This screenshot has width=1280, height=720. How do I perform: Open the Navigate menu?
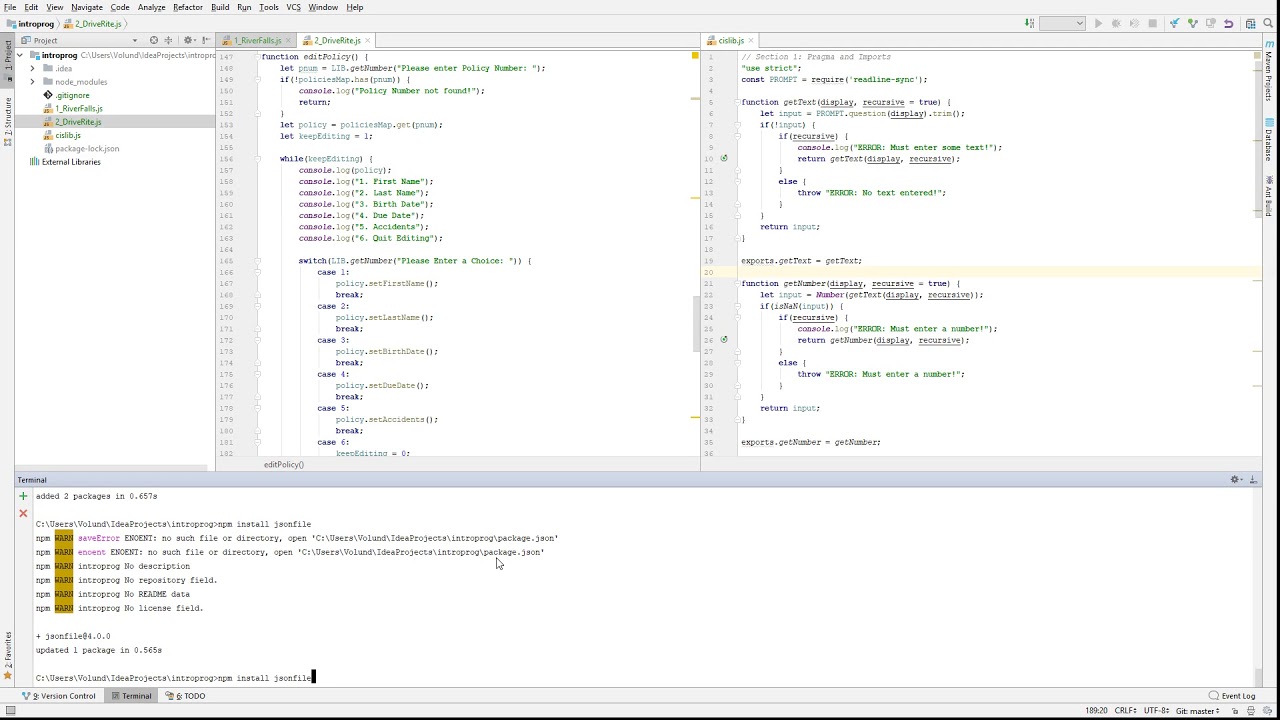pyautogui.click(x=87, y=7)
